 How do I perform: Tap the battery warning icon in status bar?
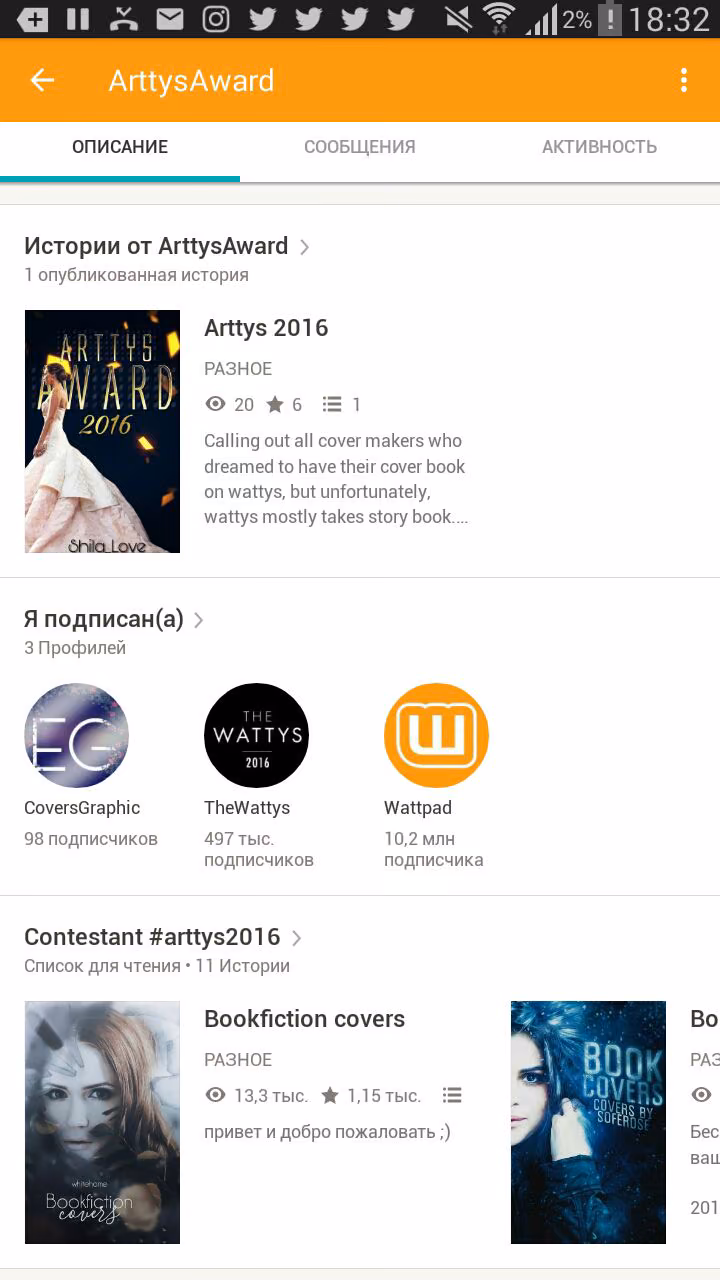(610, 18)
